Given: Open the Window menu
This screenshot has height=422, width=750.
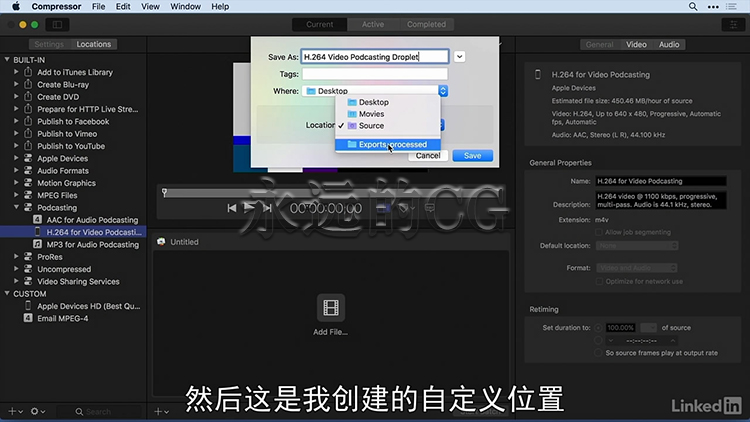Looking at the screenshot, I should [186, 7].
